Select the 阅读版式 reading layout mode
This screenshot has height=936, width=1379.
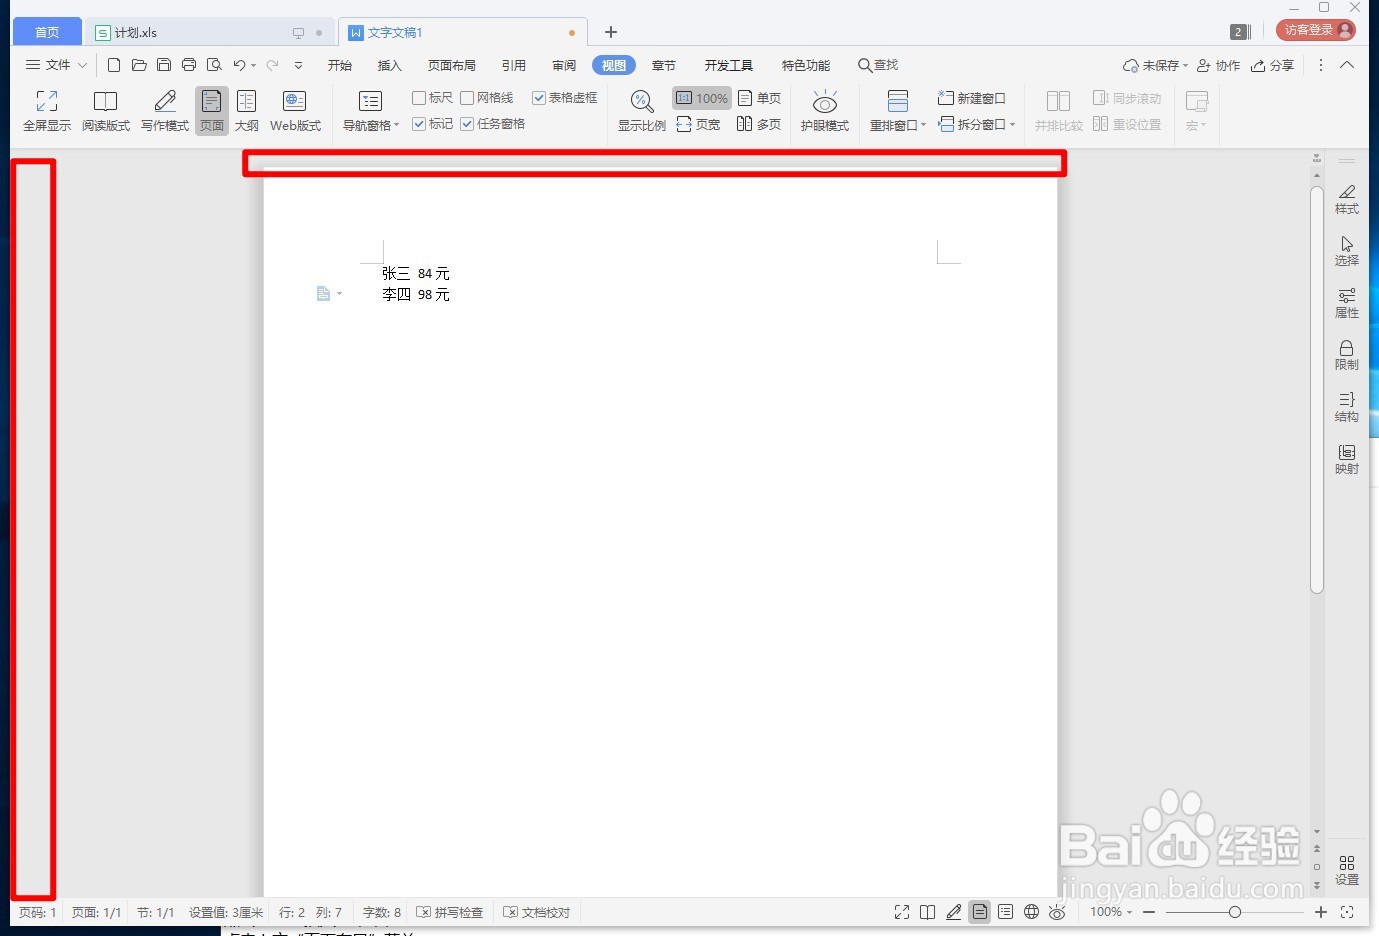coord(105,110)
